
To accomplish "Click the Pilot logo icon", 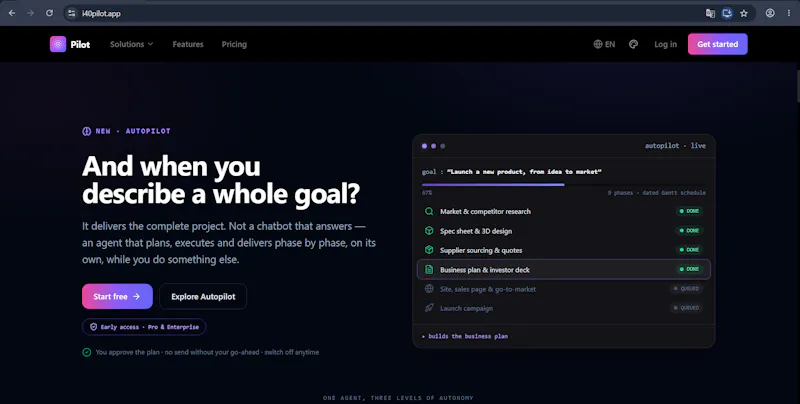I will tap(58, 44).
